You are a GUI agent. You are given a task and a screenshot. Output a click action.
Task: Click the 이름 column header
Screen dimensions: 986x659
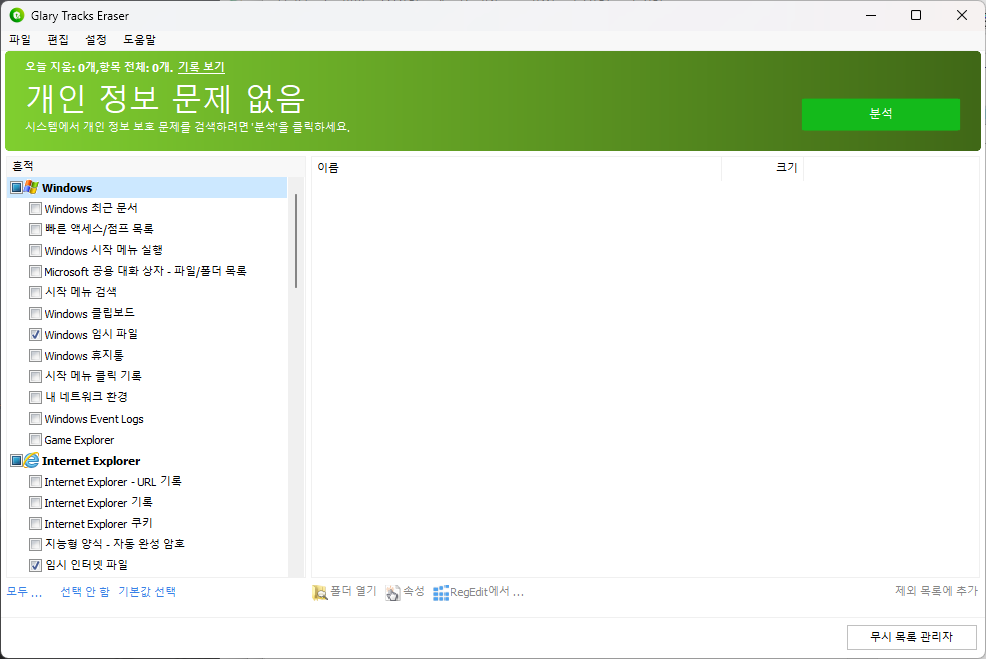pos(516,168)
